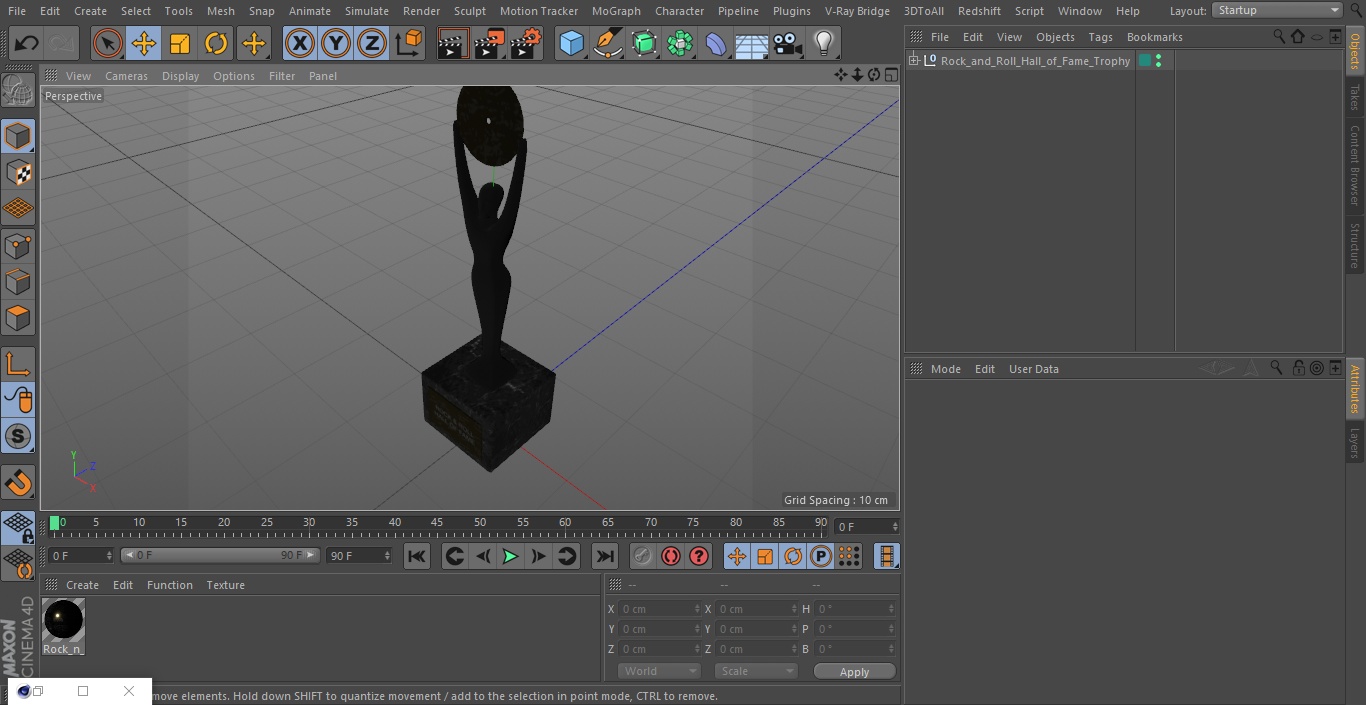The width and height of the screenshot is (1366, 705).
Task: Click frame 45 on the timeline ruler
Action: click(437, 522)
